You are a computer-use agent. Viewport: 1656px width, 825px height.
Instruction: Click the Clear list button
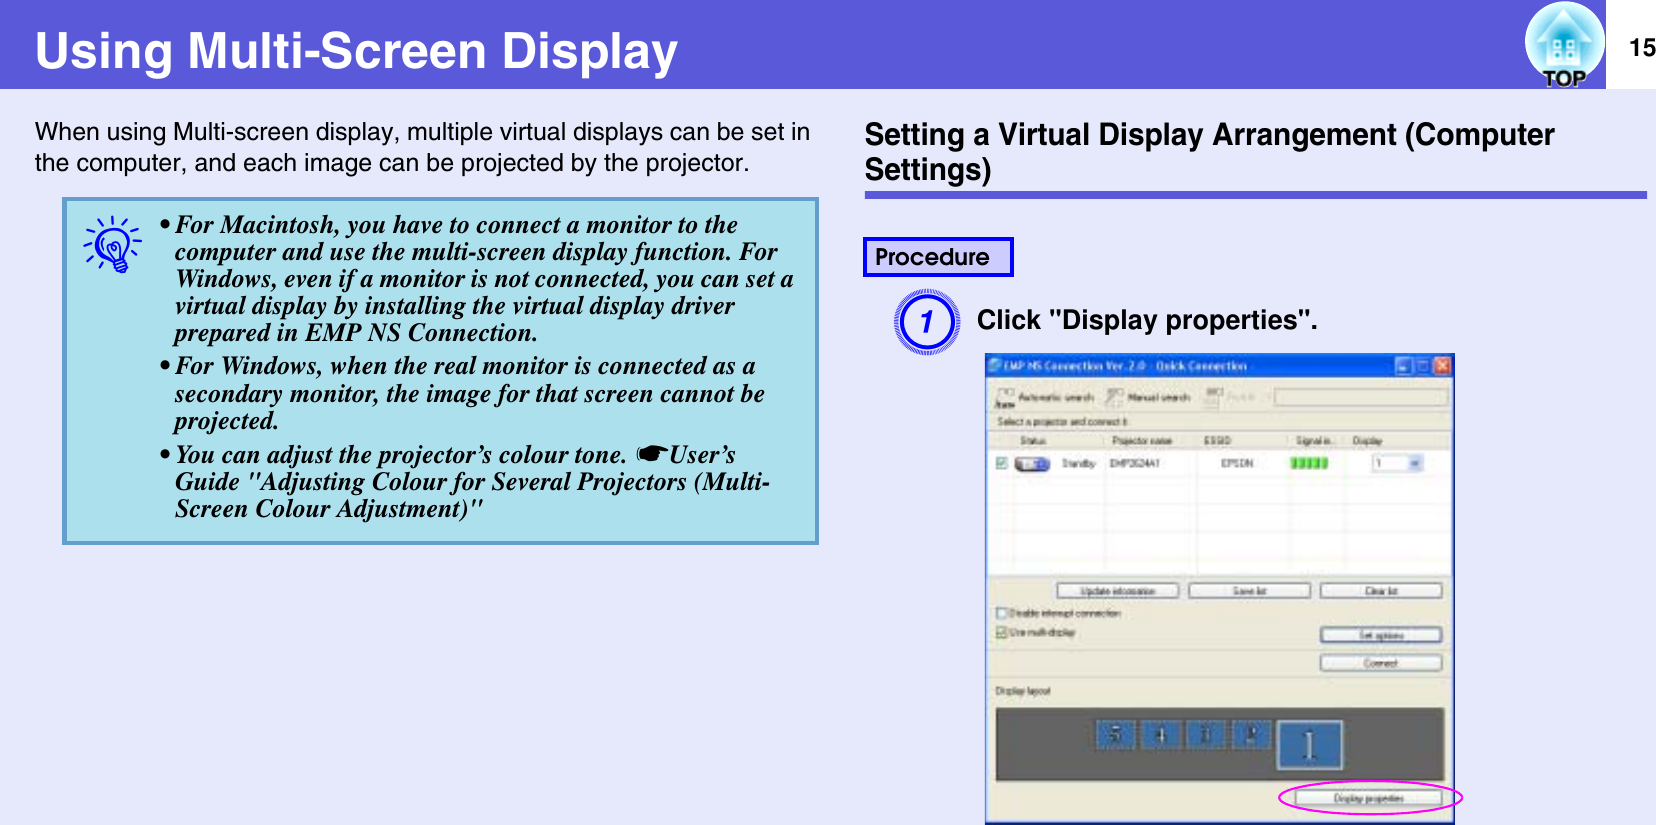[x=1381, y=591]
